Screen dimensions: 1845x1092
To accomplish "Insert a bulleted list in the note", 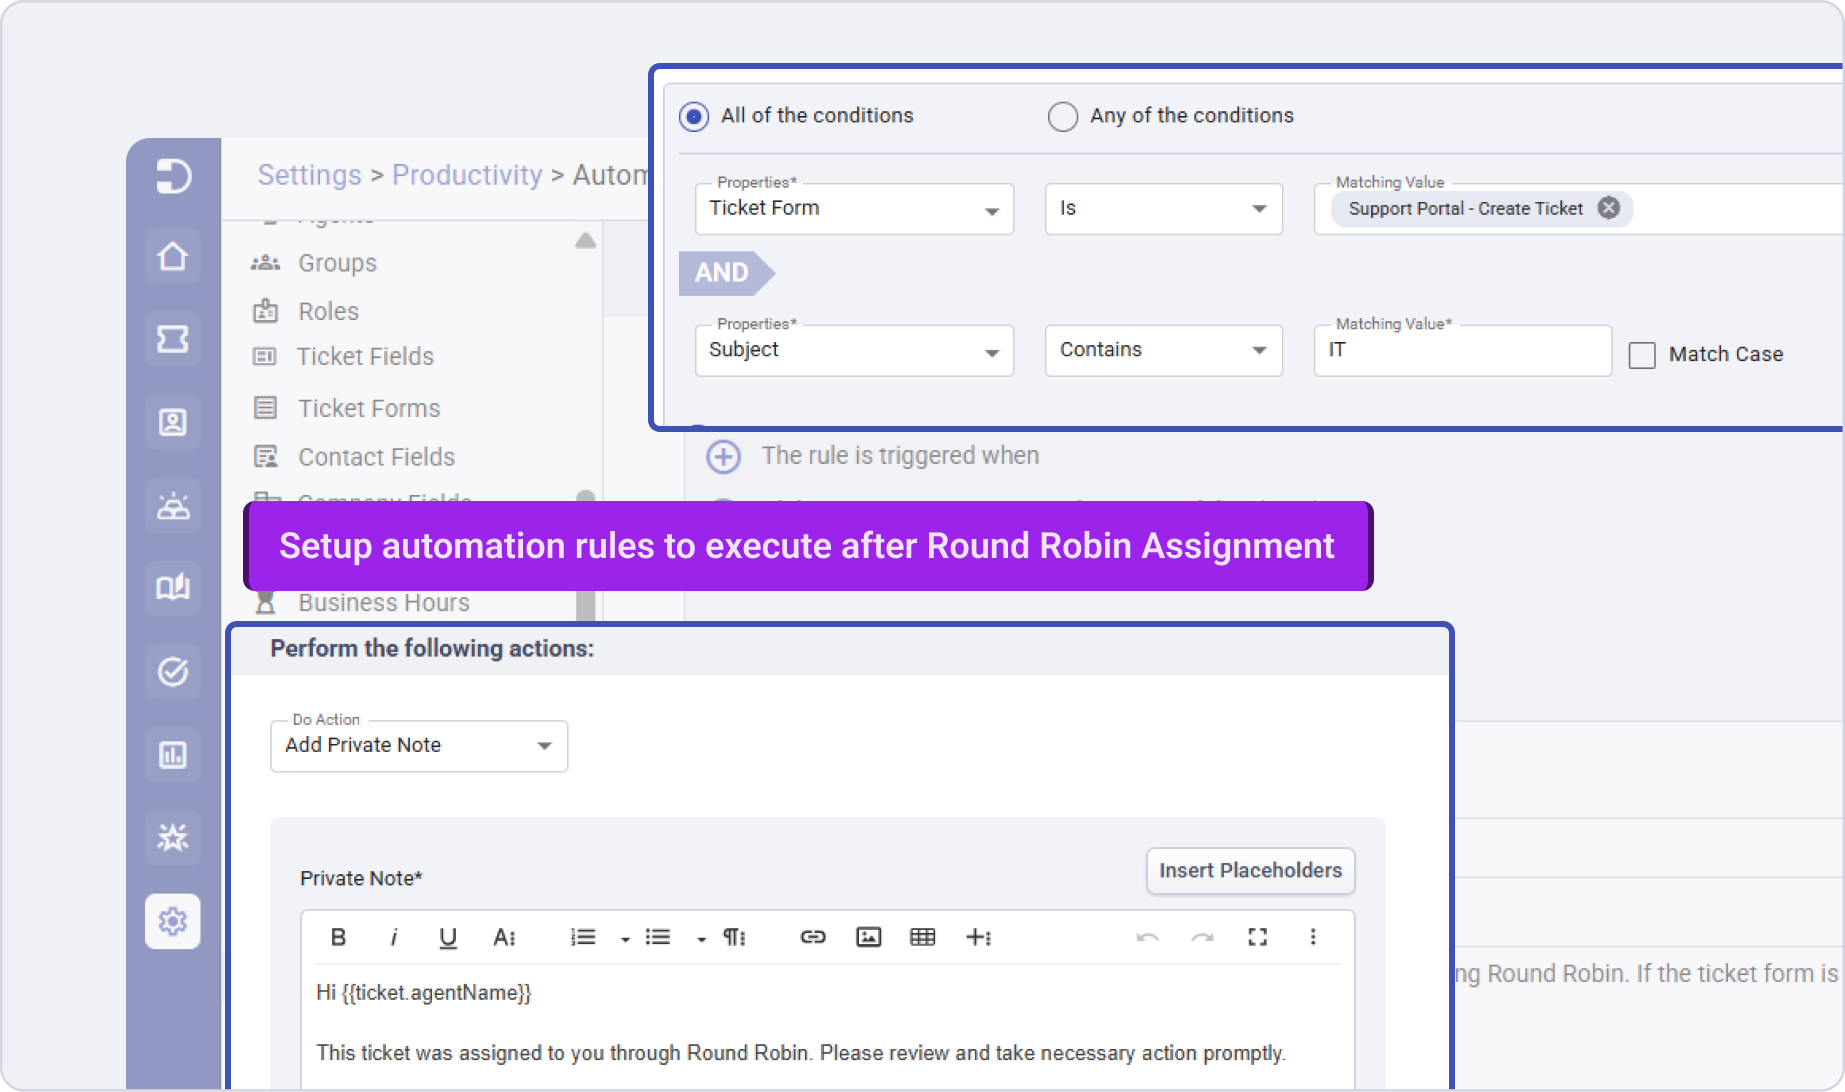I will coord(658,937).
